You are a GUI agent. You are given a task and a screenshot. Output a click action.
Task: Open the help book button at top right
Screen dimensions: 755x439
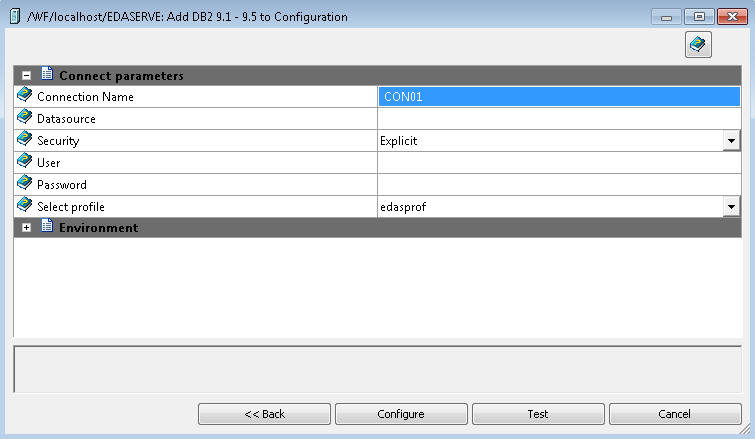click(x=698, y=45)
